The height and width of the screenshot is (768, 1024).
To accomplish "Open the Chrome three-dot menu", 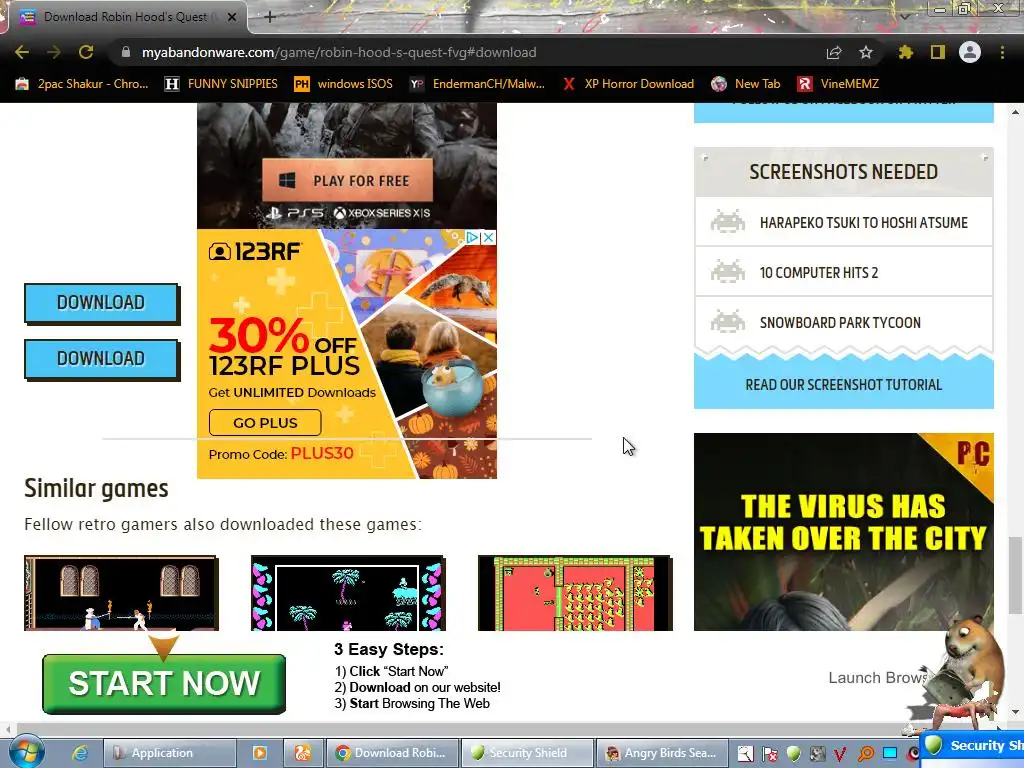I will coord(1002,52).
